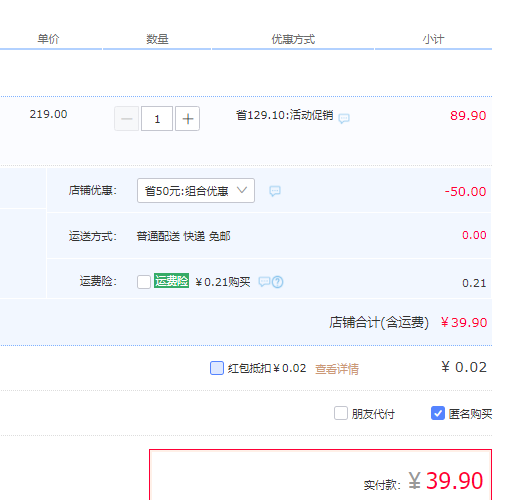The width and height of the screenshot is (515, 500).
Task: Click the quantity input field showing 1
Action: (157, 119)
